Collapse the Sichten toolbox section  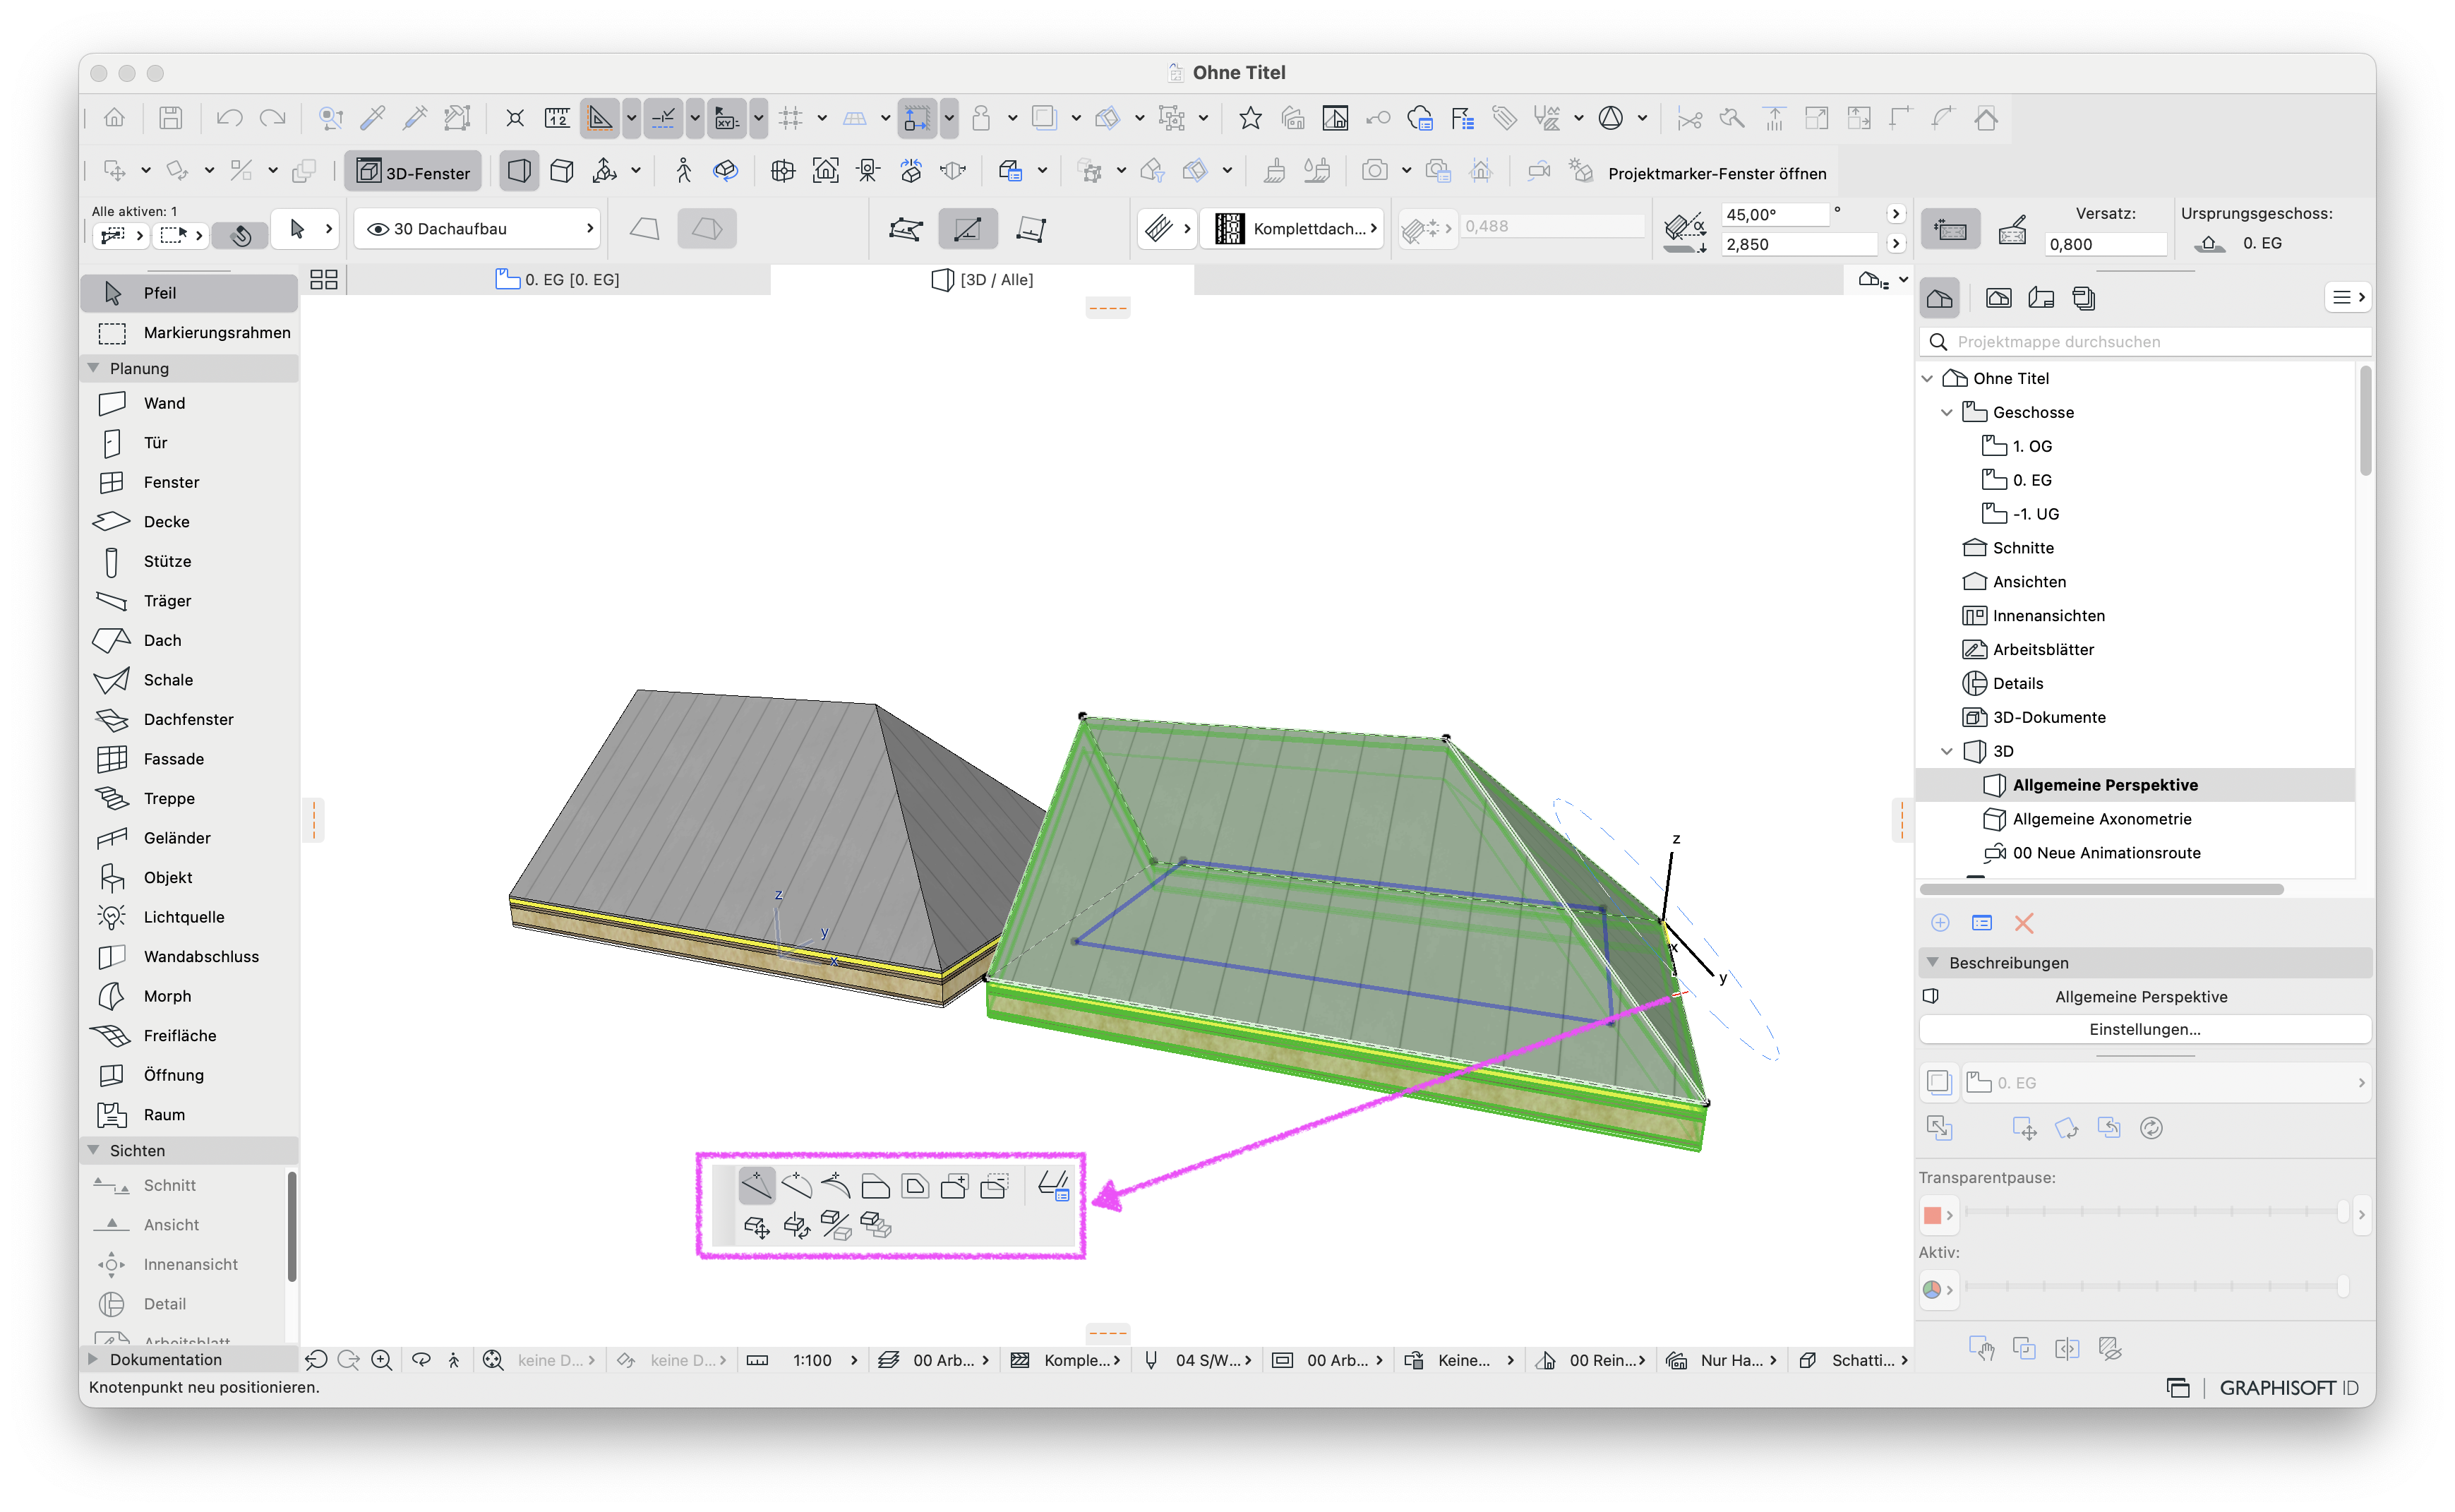94,1150
